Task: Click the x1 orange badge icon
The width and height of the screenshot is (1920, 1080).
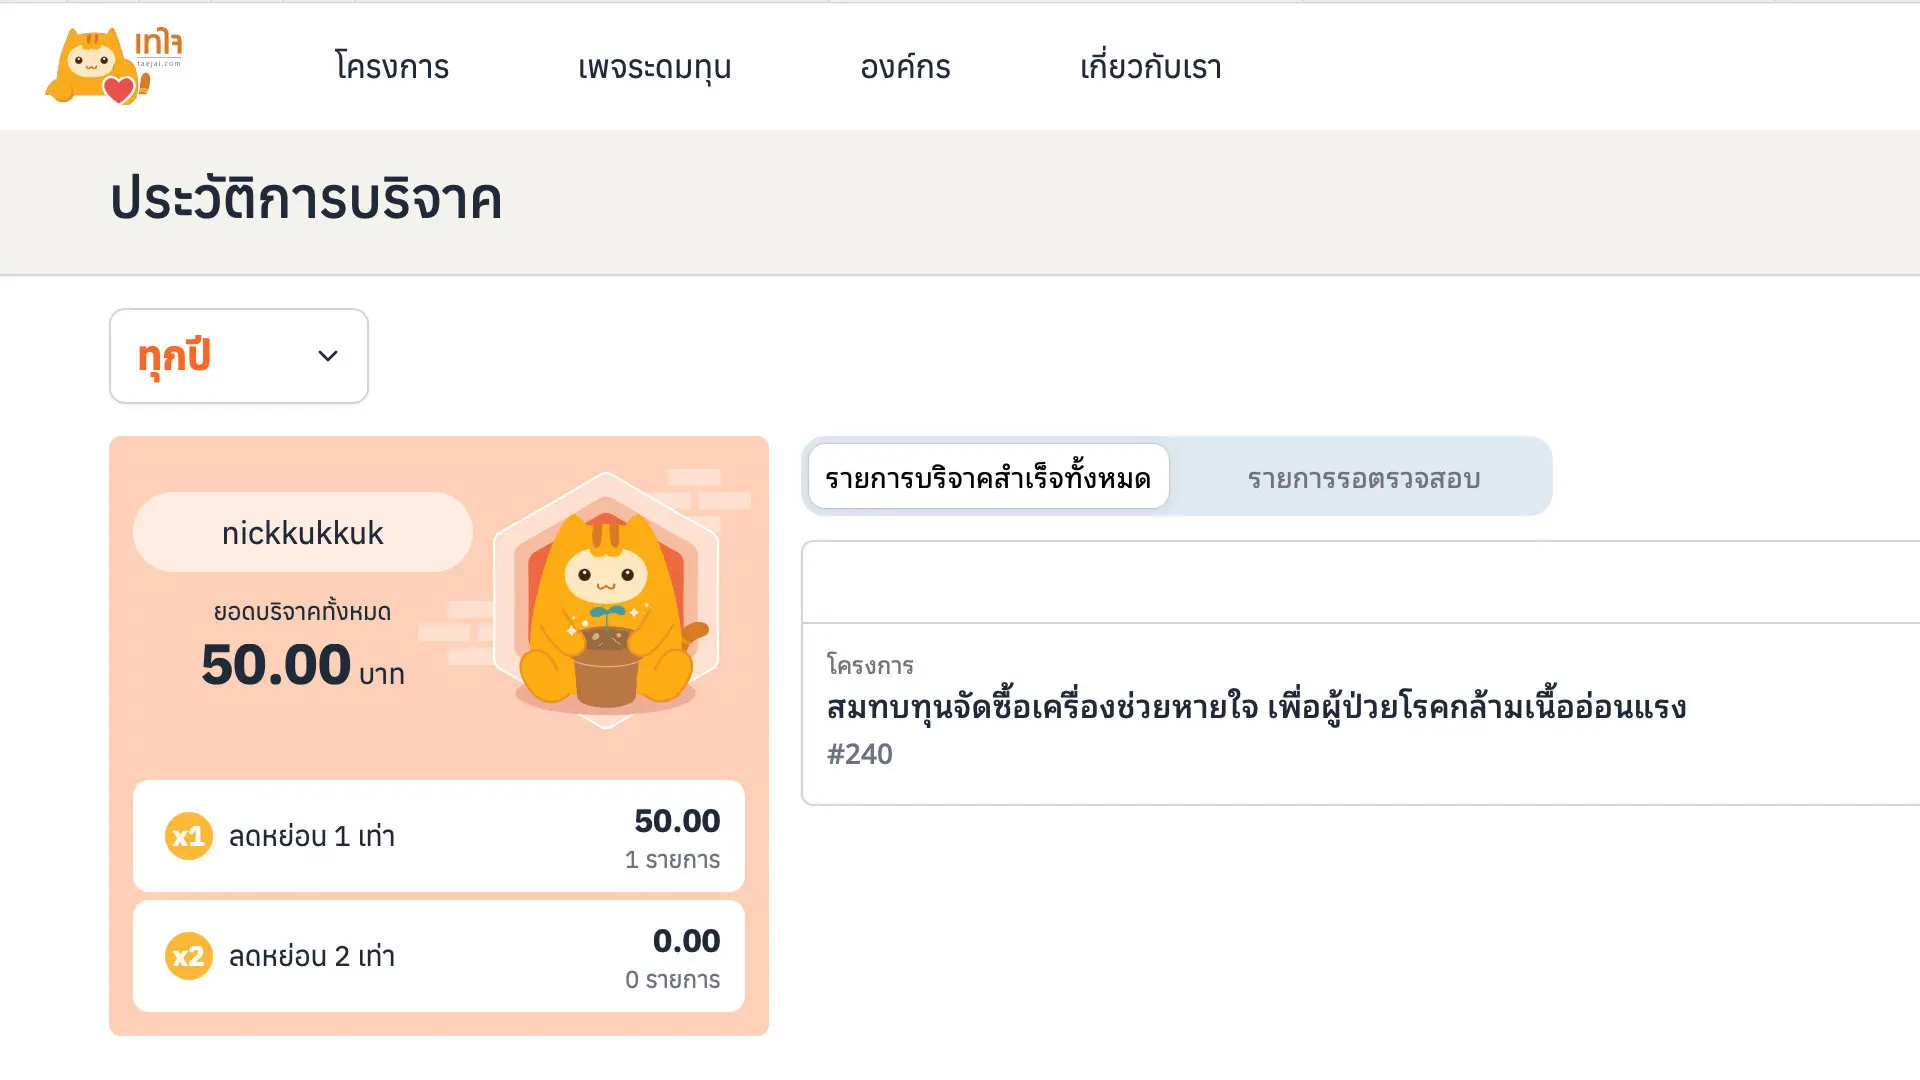Action: click(x=188, y=836)
